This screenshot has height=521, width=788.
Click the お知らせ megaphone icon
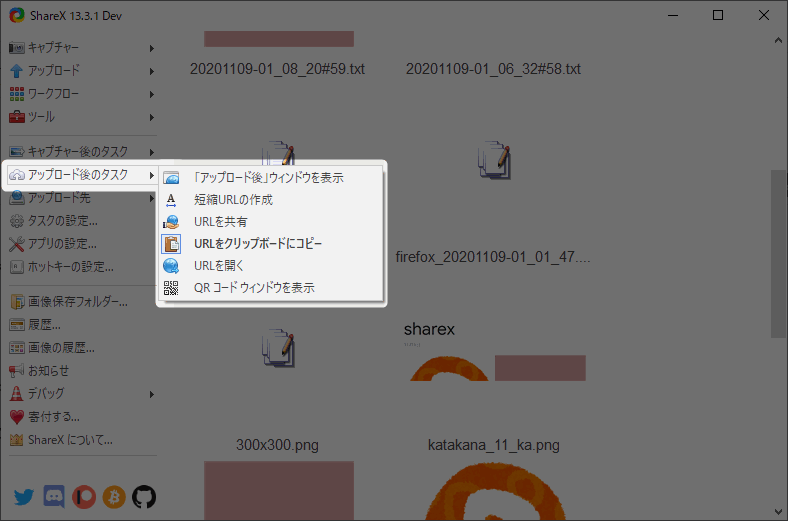17,371
